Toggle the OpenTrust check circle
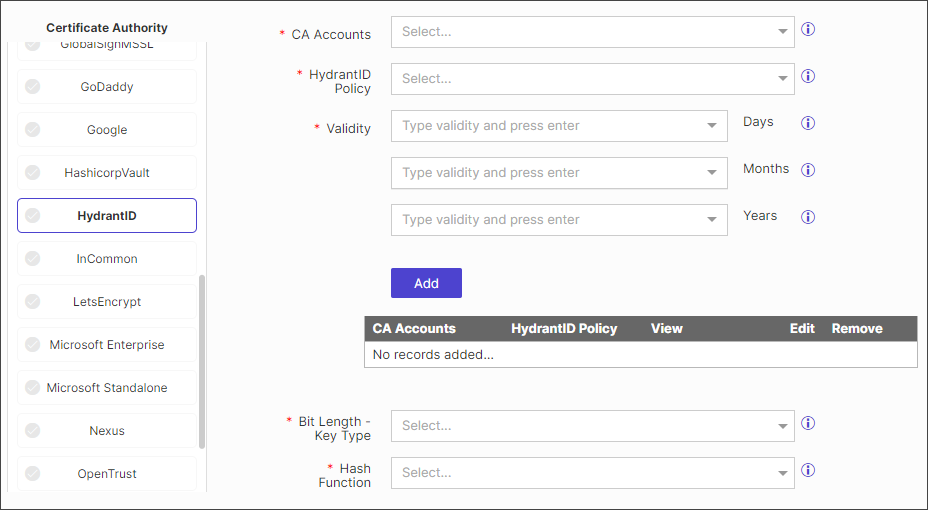The image size is (928, 510). point(33,473)
